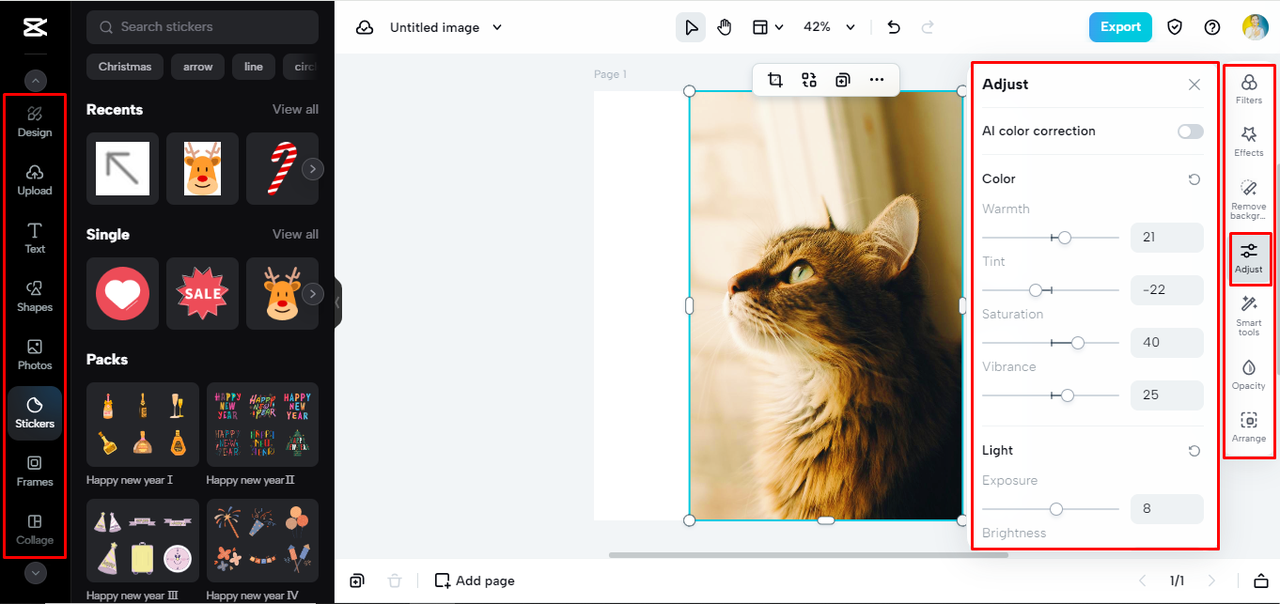The width and height of the screenshot is (1280, 604).
Task: Select the line sticker tag
Action: (254, 67)
